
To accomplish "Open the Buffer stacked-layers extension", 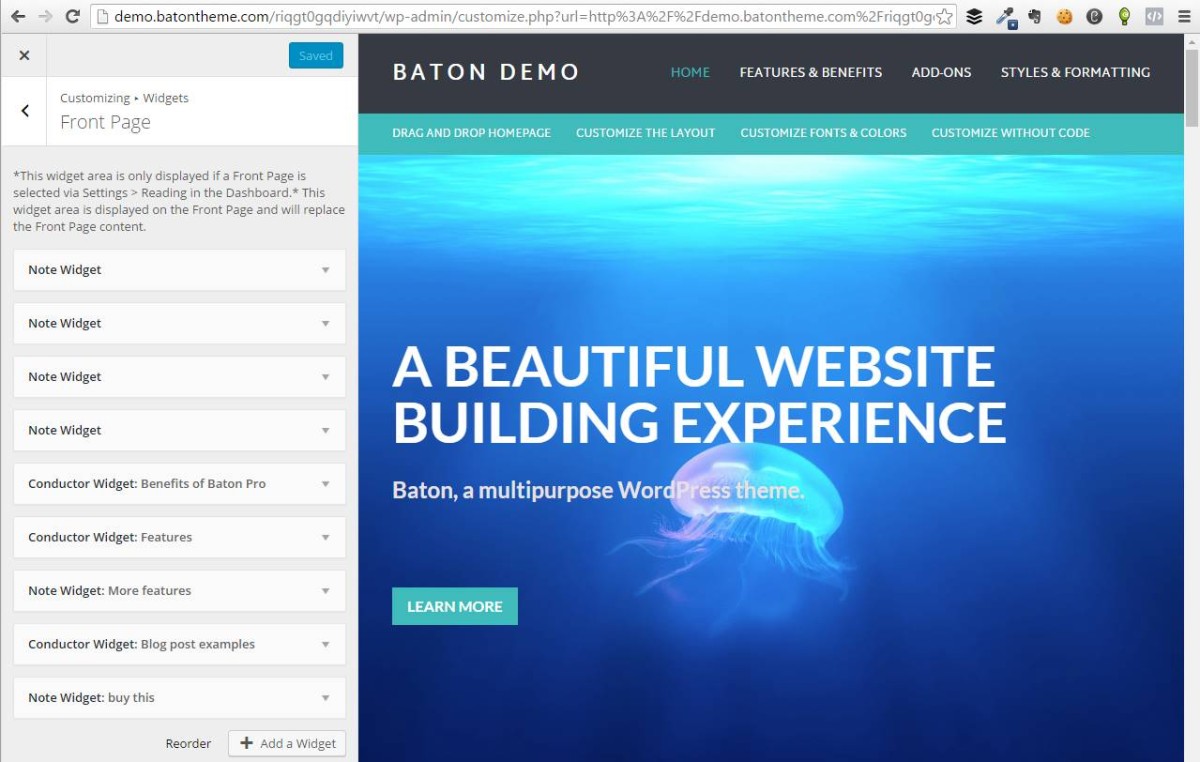I will (974, 16).
